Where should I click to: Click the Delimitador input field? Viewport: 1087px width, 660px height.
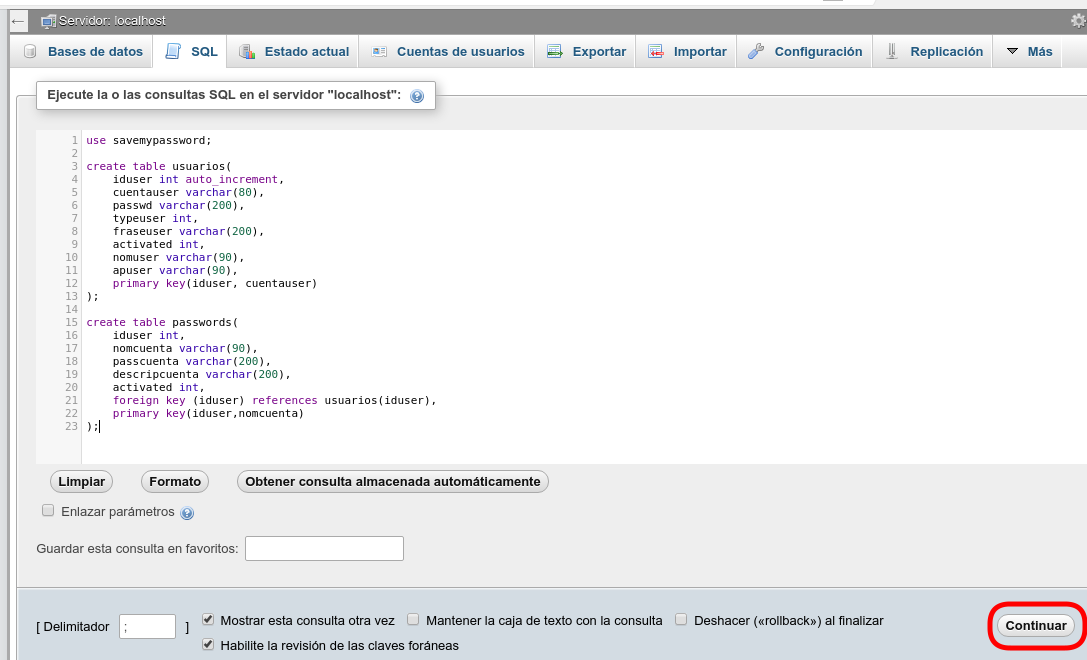pyautogui.click(x=148, y=627)
